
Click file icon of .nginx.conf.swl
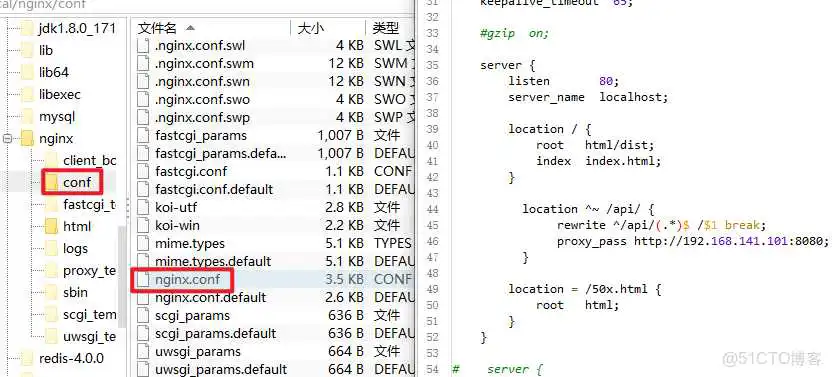click(x=143, y=46)
